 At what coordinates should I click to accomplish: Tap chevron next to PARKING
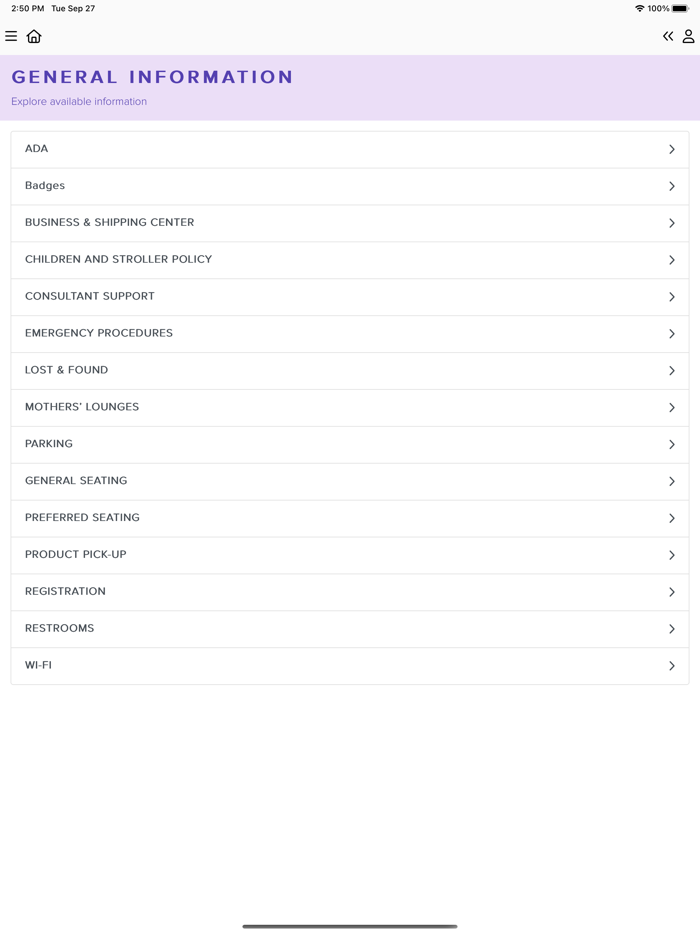[x=672, y=445]
